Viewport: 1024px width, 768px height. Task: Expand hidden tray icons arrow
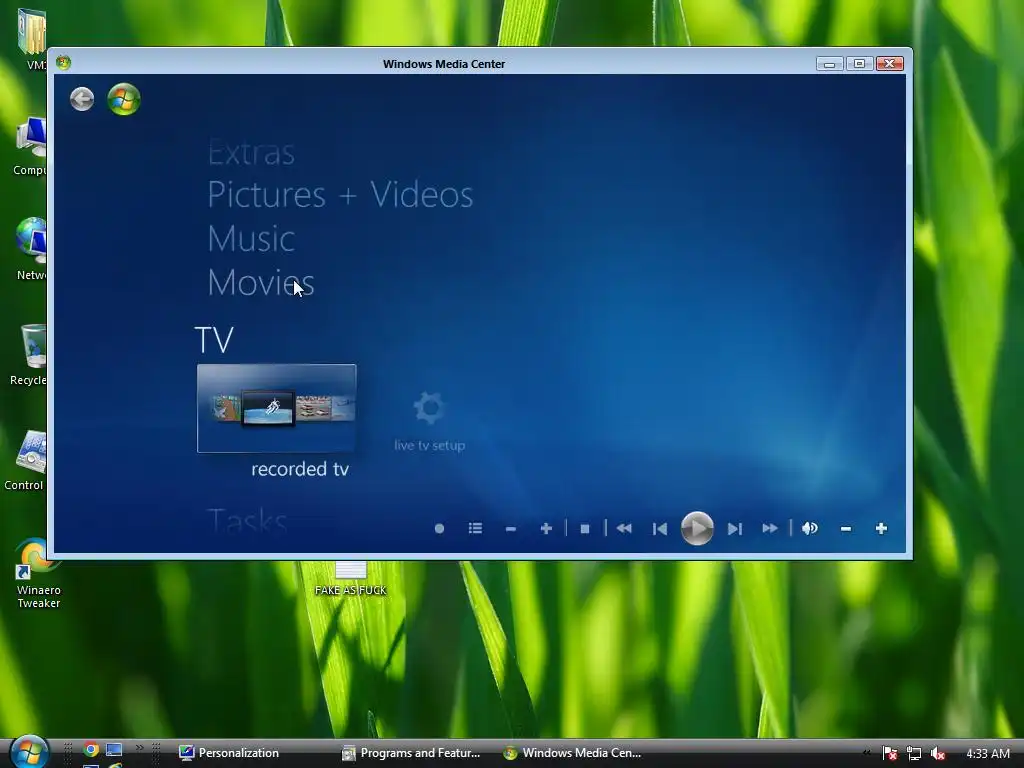(867, 753)
